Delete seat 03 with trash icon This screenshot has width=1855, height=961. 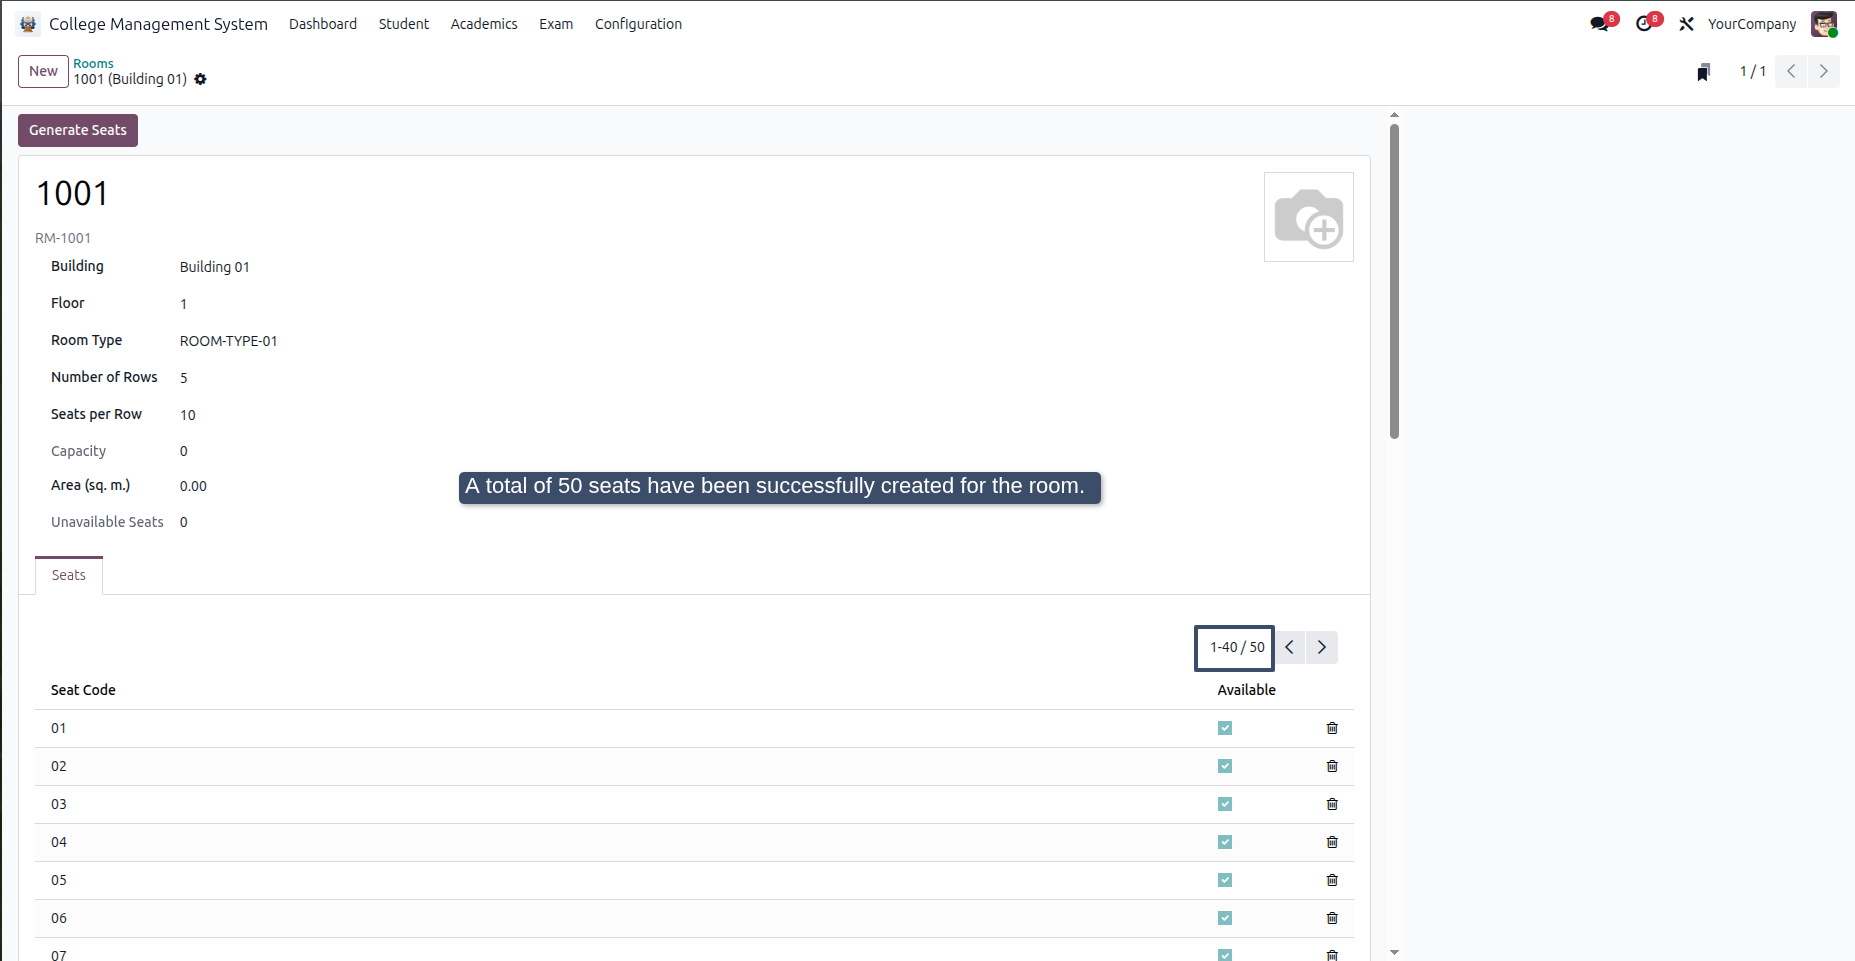pos(1332,804)
